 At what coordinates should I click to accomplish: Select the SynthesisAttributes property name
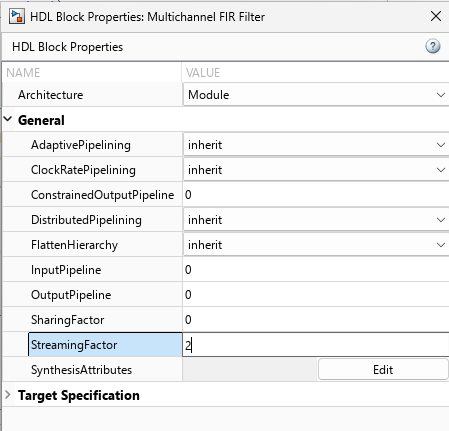click(x=81, y=370)
